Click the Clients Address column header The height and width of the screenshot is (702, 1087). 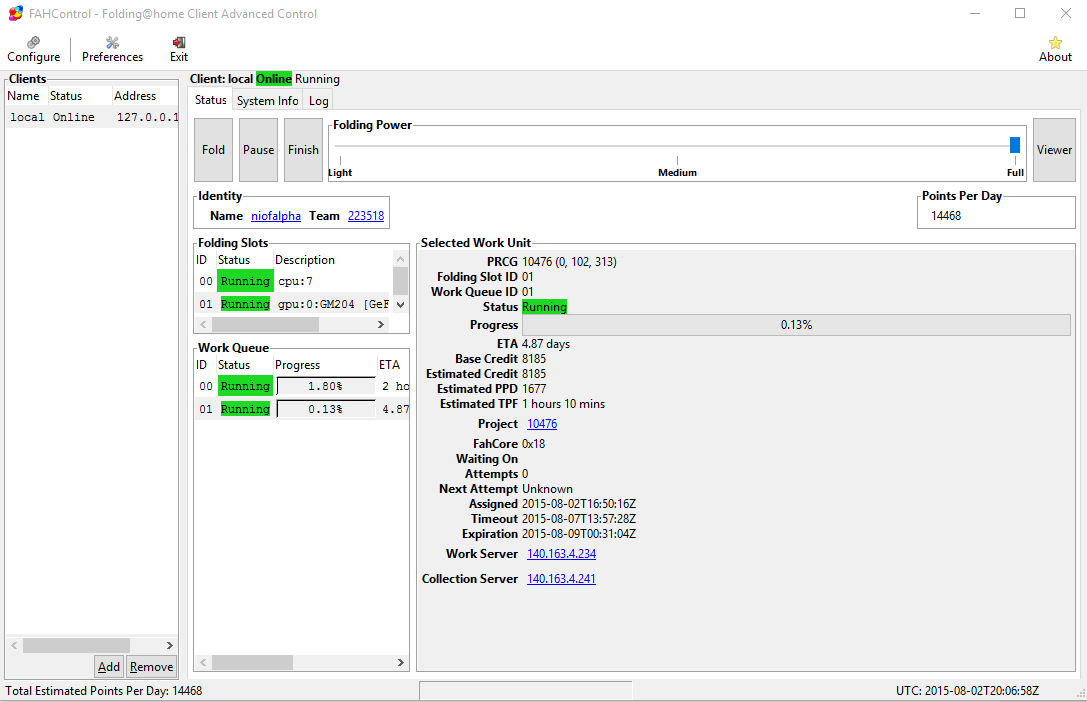pos(145,96)
